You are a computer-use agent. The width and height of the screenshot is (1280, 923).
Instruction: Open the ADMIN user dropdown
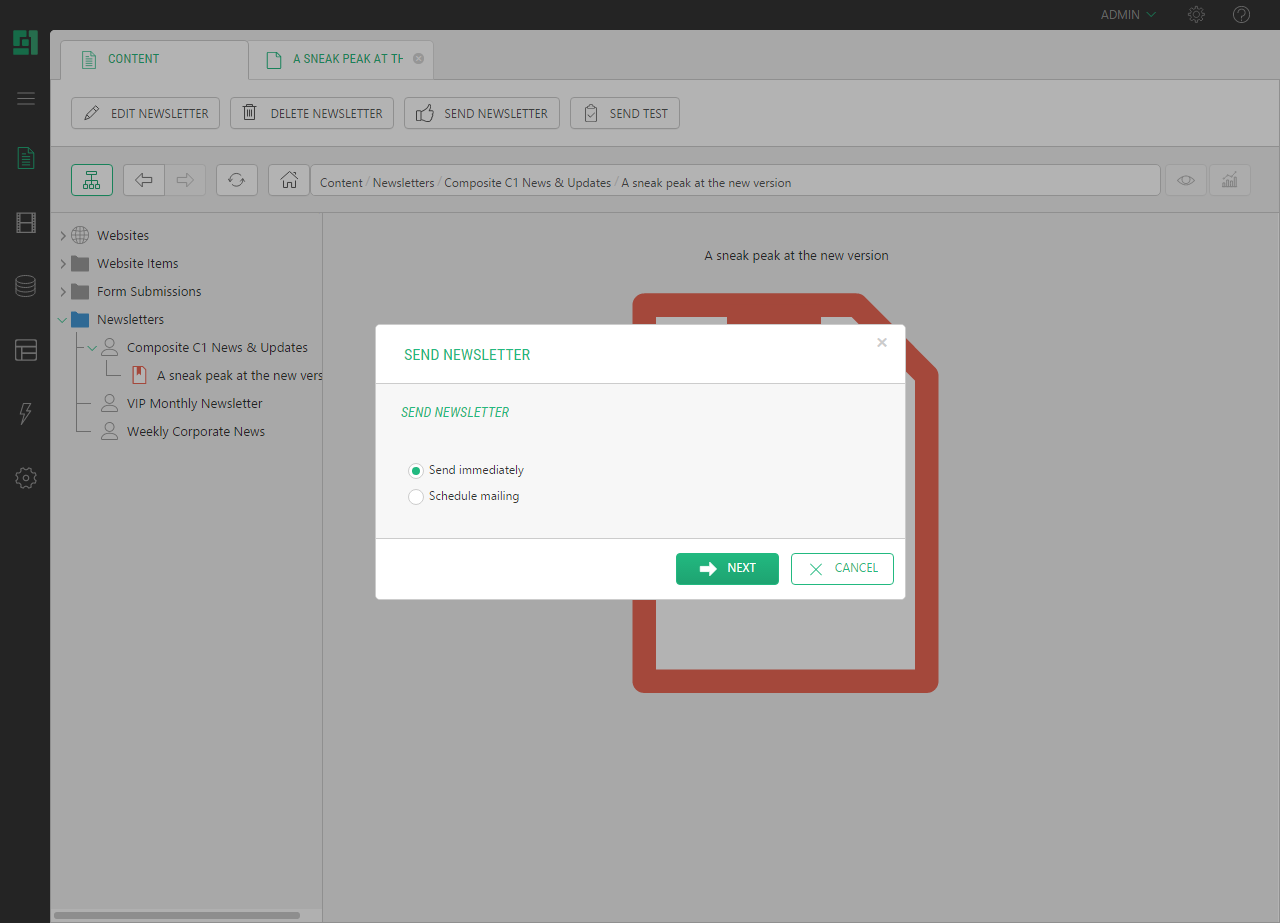click(1127, 15)
